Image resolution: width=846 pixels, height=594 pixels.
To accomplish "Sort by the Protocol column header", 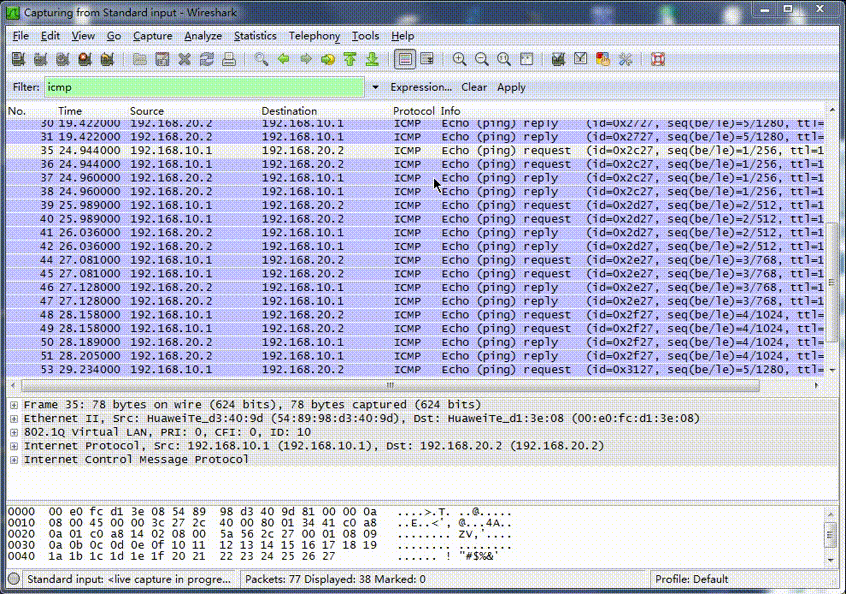I will pyautogui.click(x=413, y=111).
